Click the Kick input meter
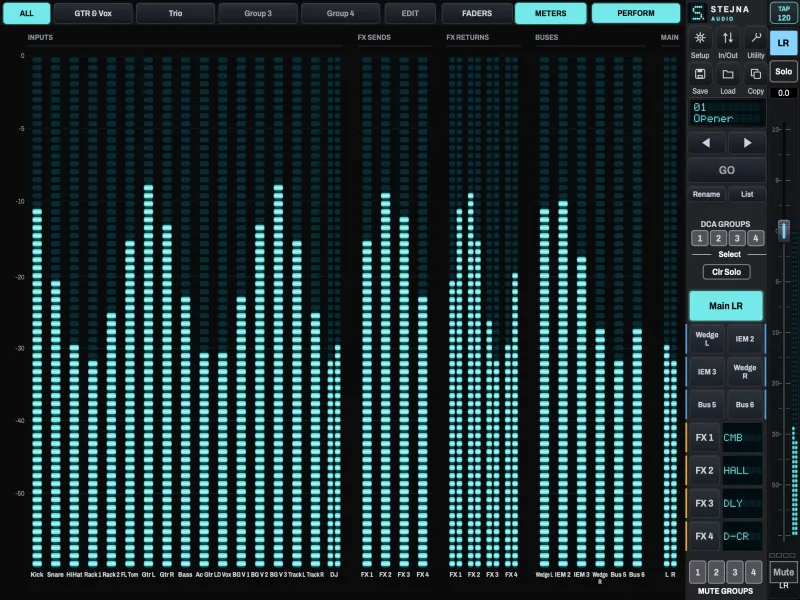Screen dimensions: 800x600 pos(37,311)
